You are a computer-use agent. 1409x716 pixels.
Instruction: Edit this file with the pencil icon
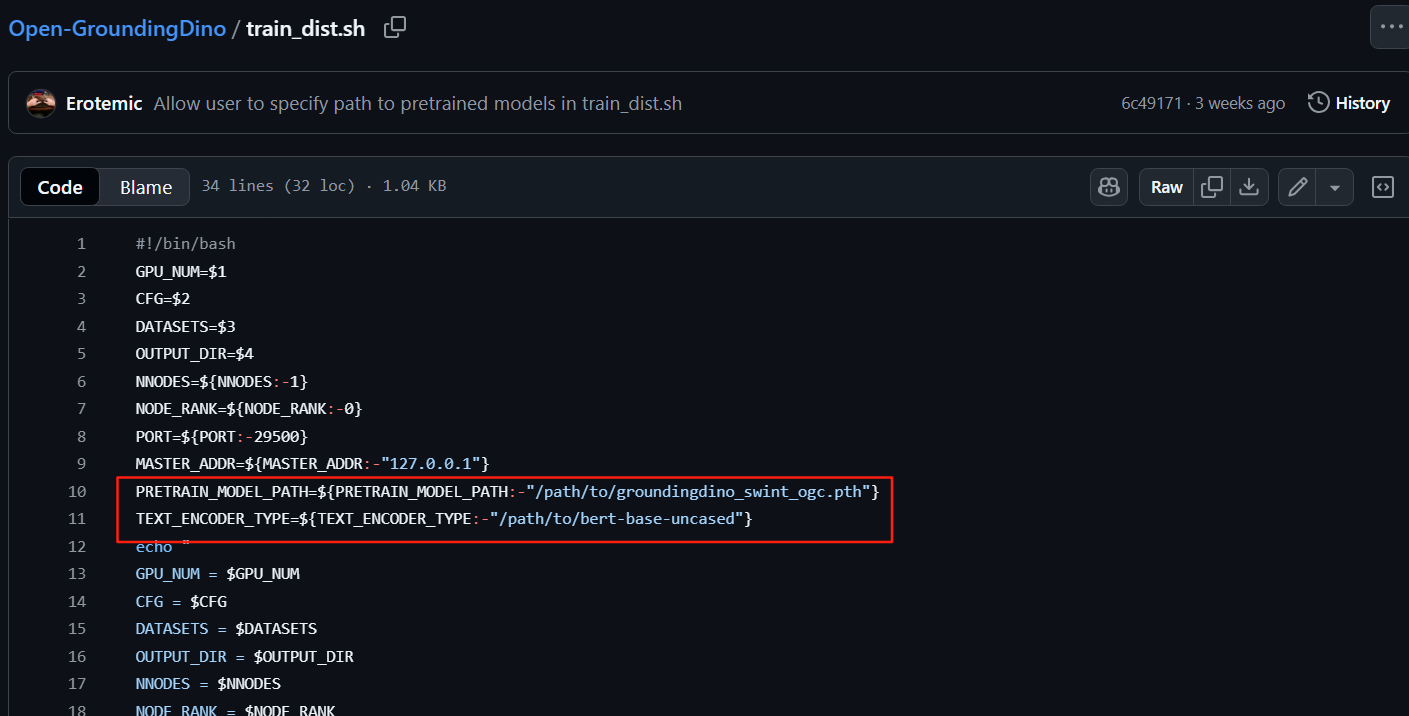tap(1297, 187)
